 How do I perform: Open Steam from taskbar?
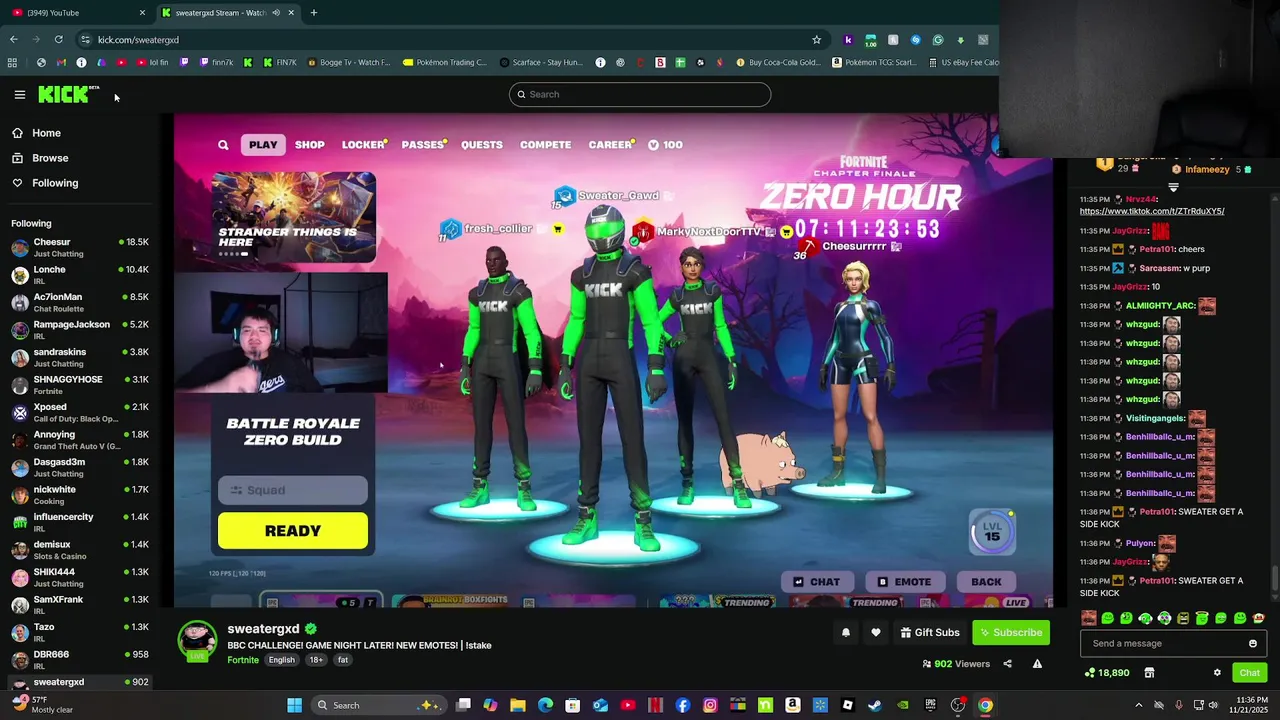875,705
